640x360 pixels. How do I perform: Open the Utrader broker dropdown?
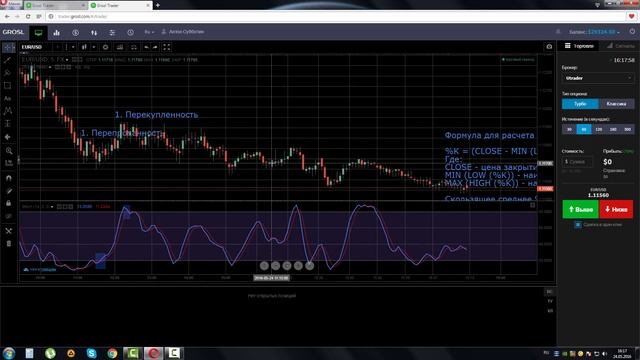pyautogui.click(x=598, y=78)
